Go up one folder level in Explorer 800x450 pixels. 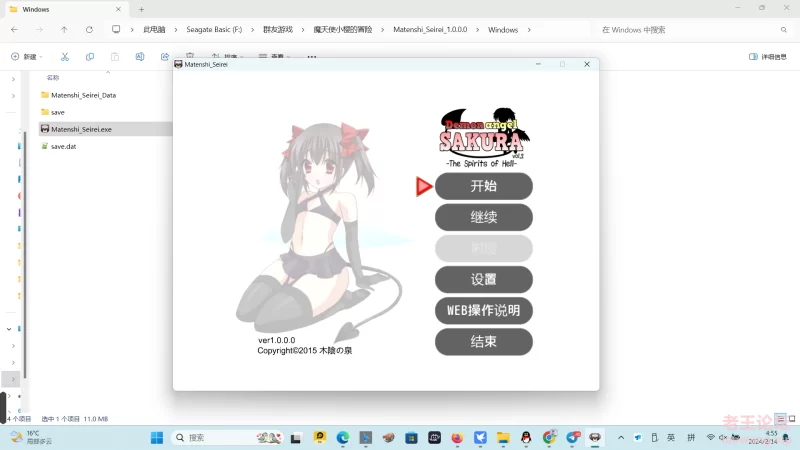(x=64, y=30)
